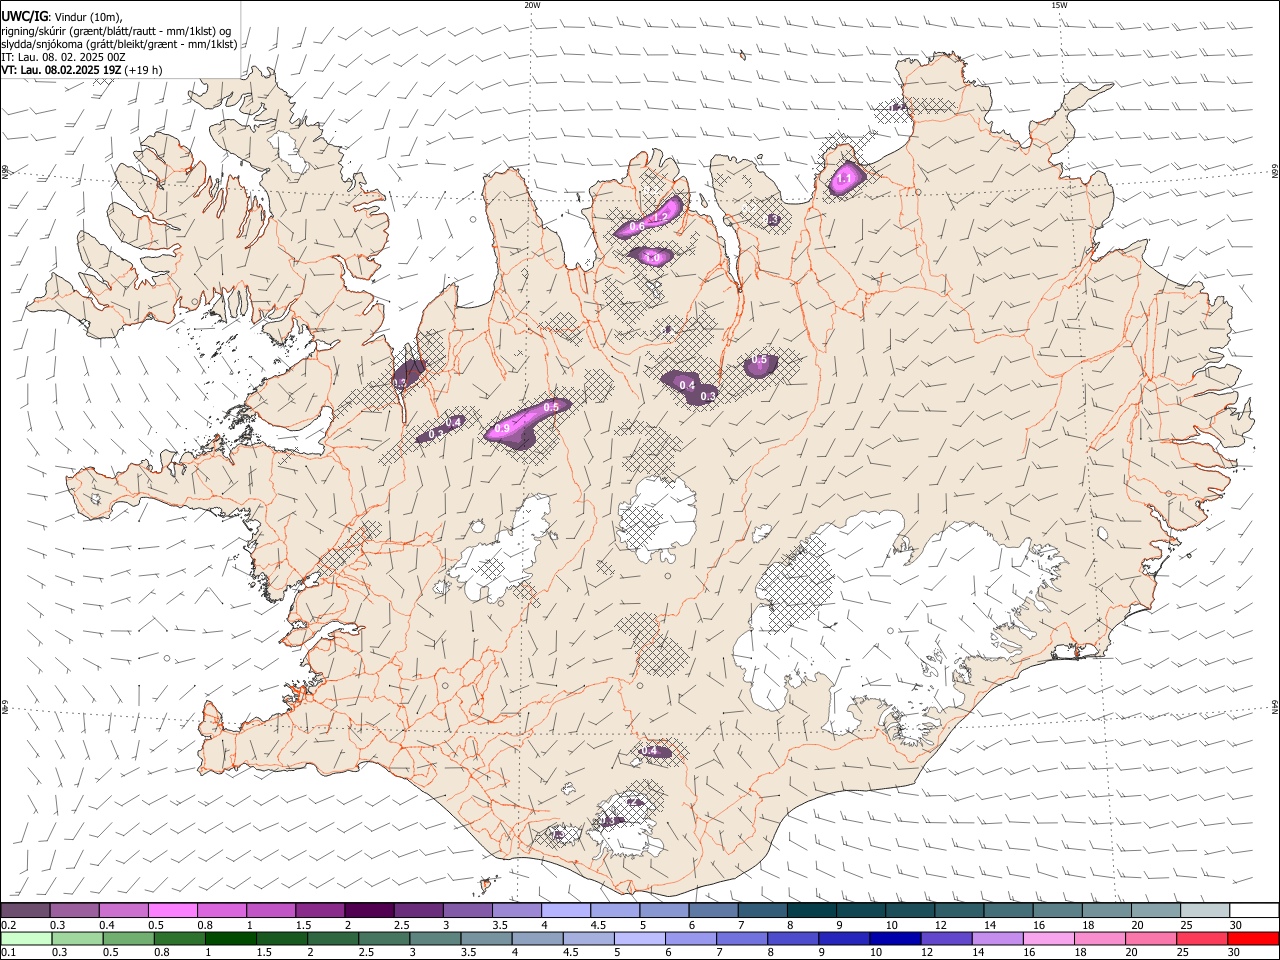Viewport: 1280px width, 960px height.
Task: Click the "20W" longitude label
Action: (x=532, y=5)
